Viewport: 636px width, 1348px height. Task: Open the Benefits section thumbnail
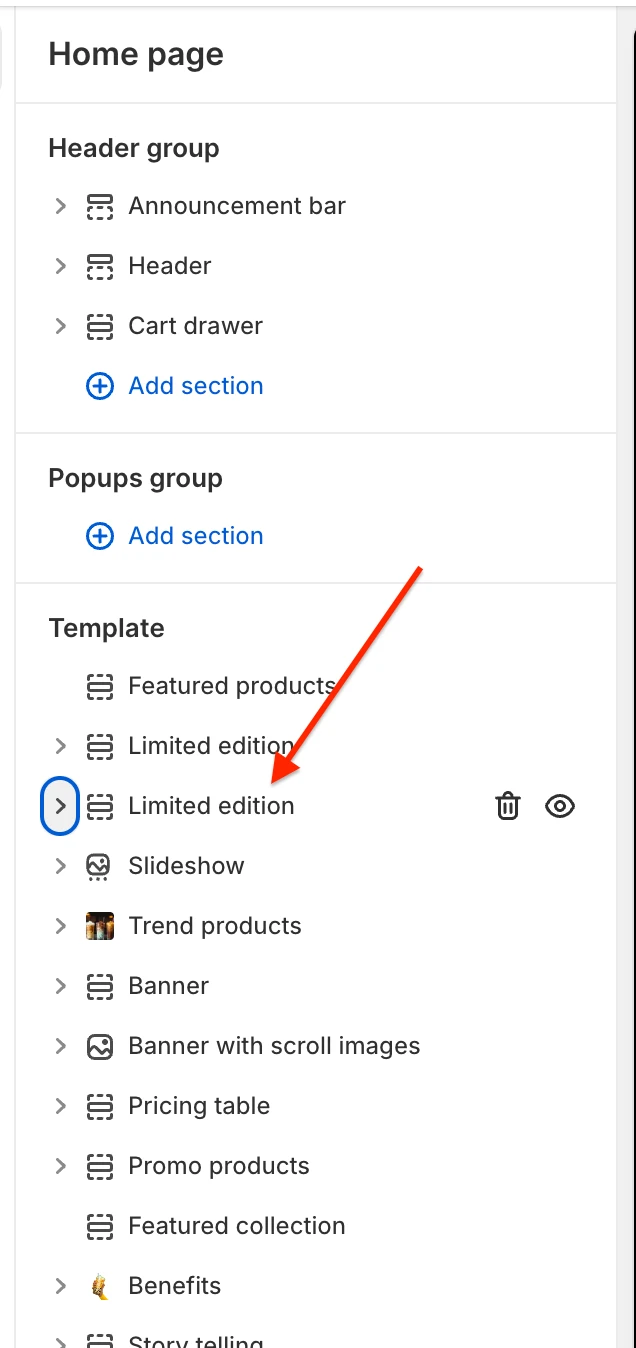coord(99,1286)
